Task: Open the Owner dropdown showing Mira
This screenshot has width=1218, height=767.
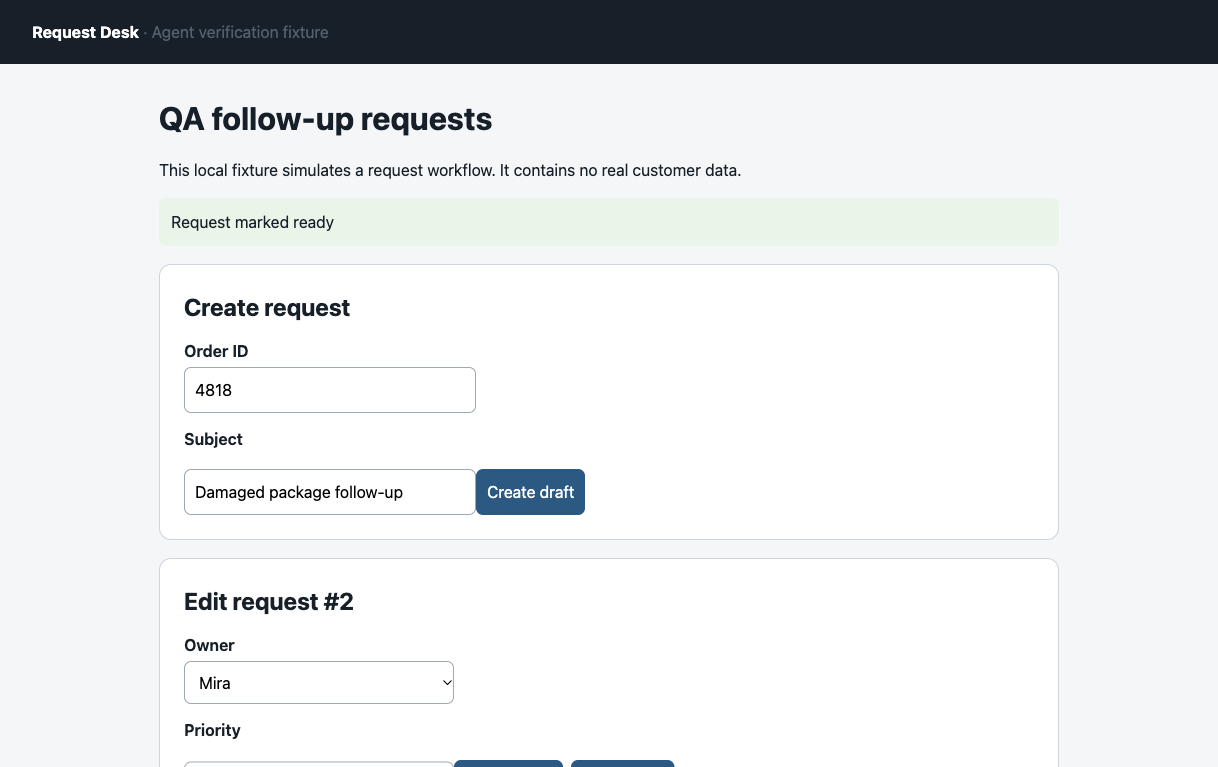Action: [x=319, y=683]
